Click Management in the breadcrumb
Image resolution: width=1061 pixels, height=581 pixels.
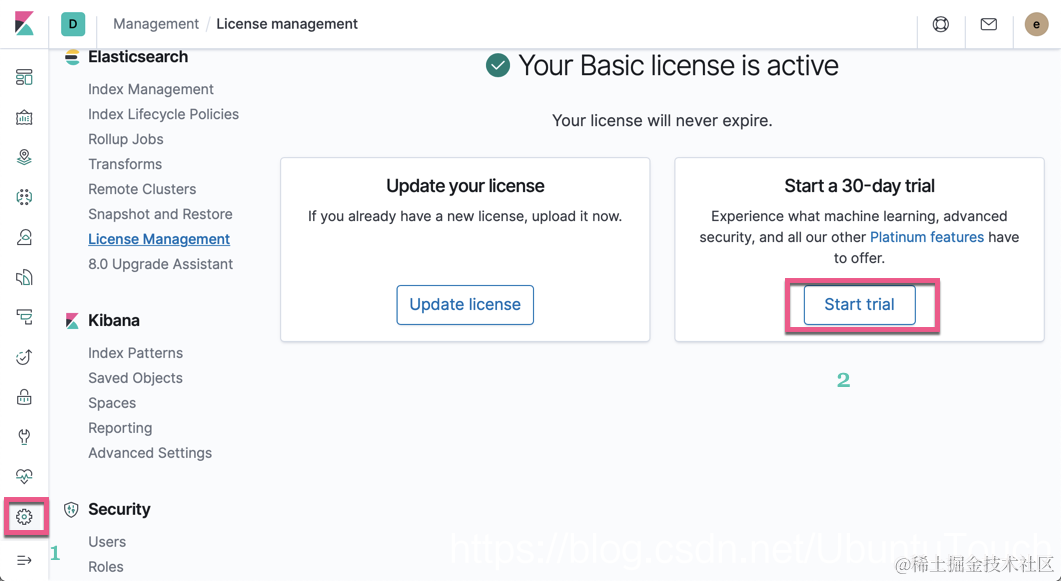click(156, 24)
